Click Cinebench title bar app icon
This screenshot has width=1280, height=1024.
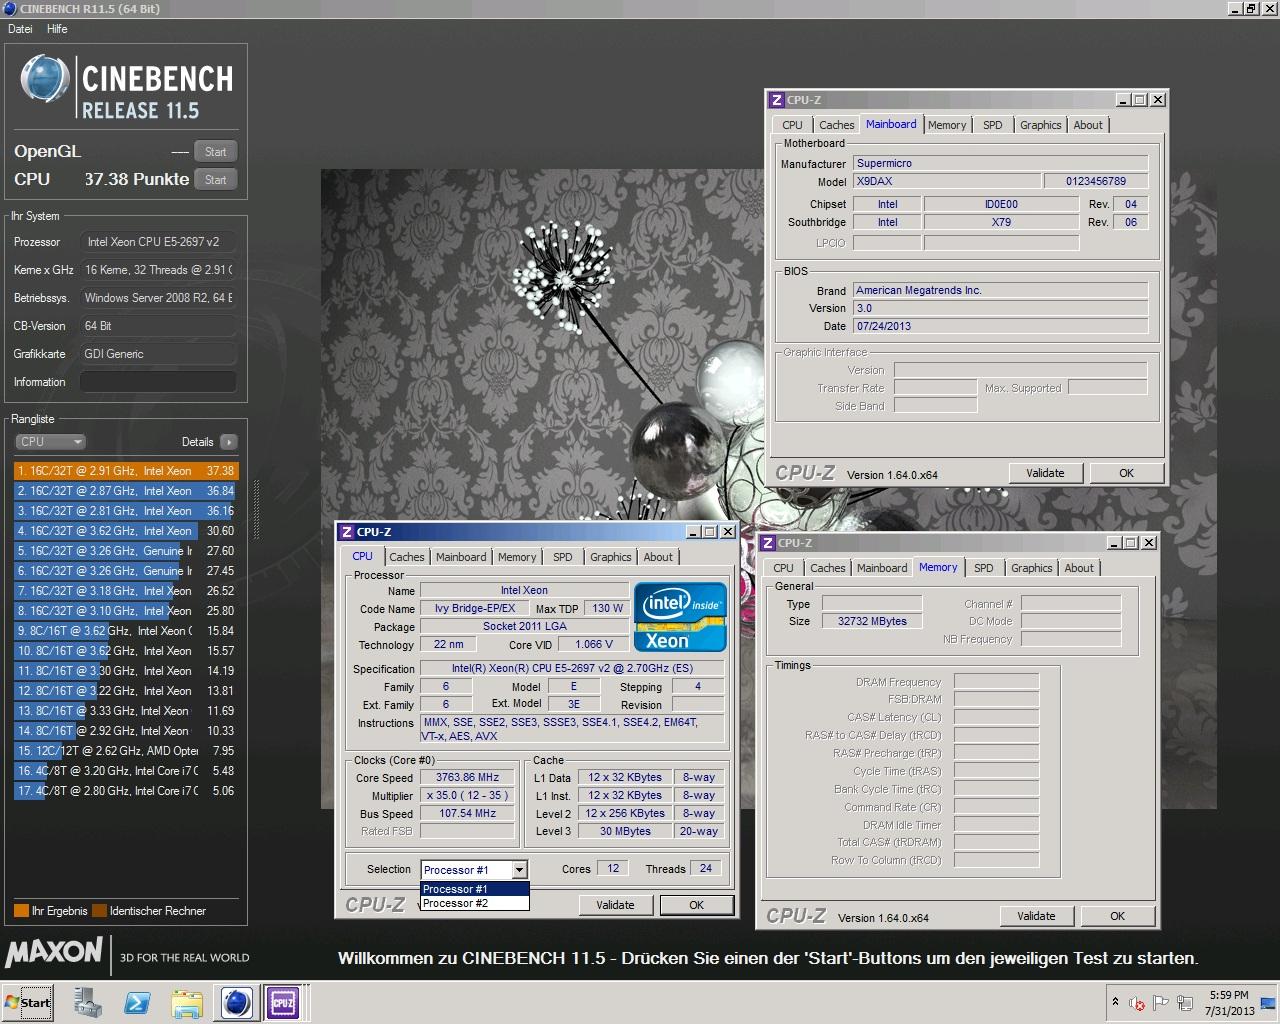tap(10, 9)
